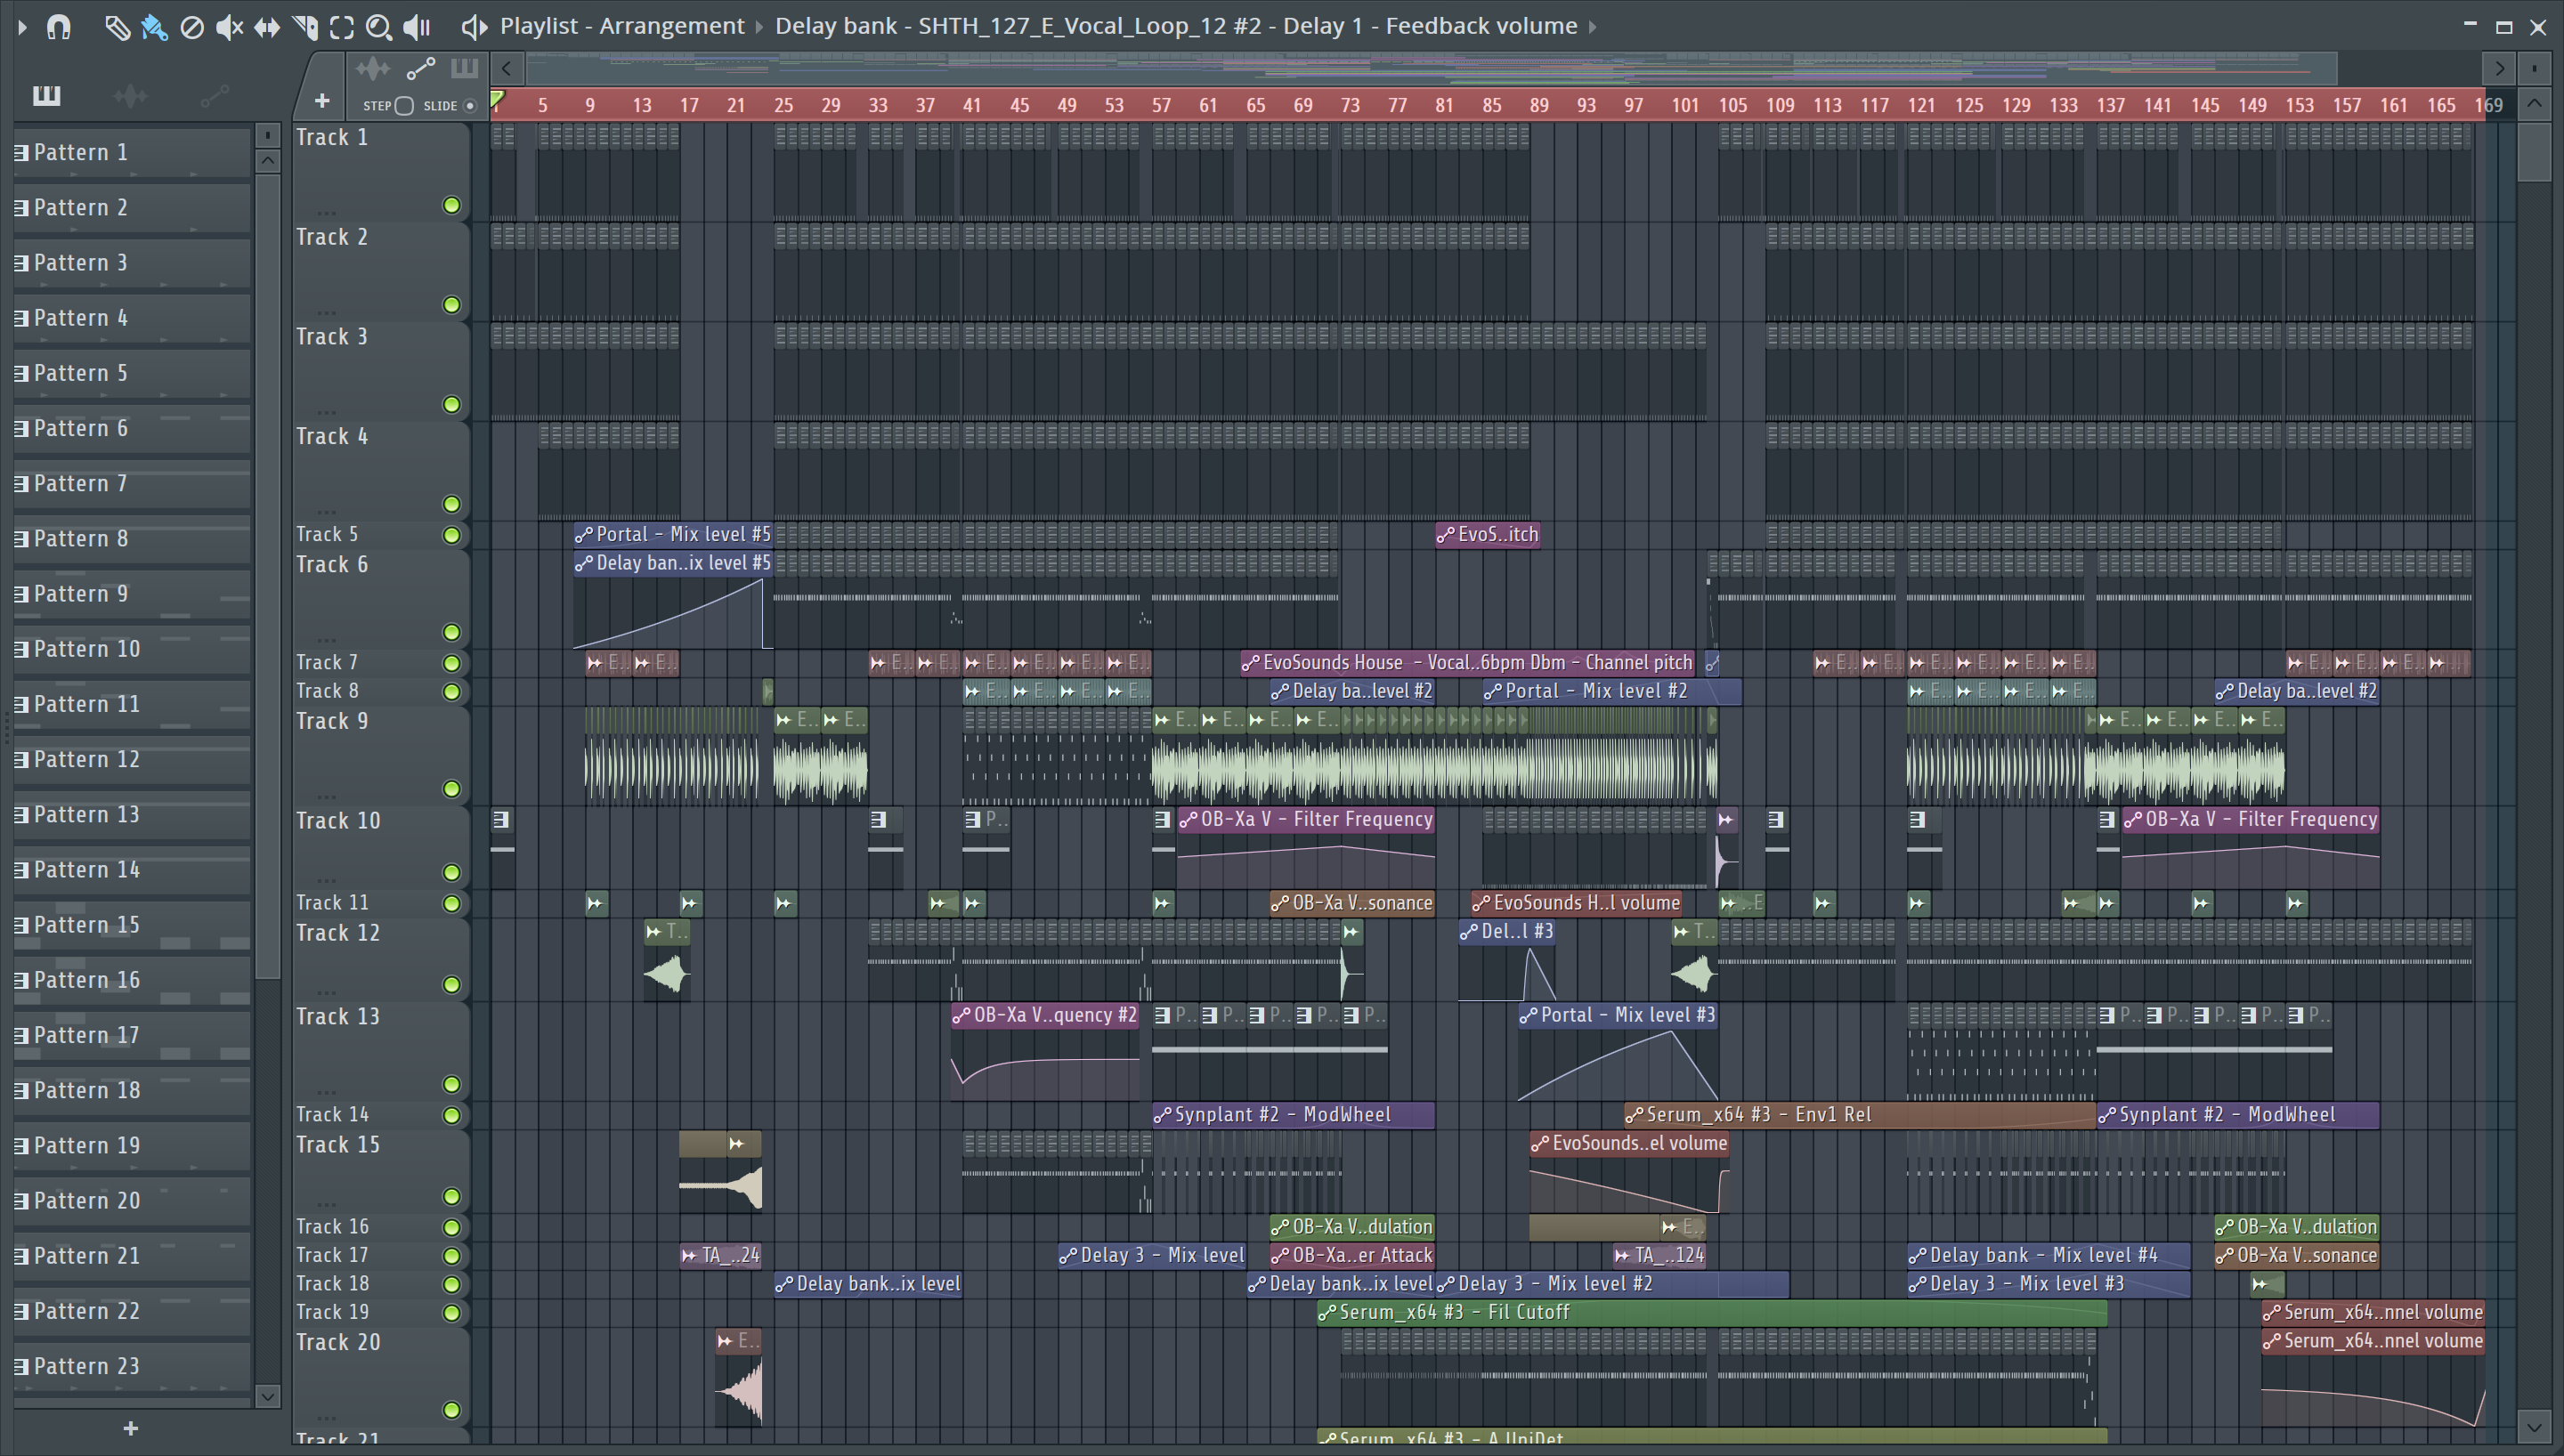Select Pattern 5 in the picker
The image size is (2564, 1456).
click(x=131, y=373)
